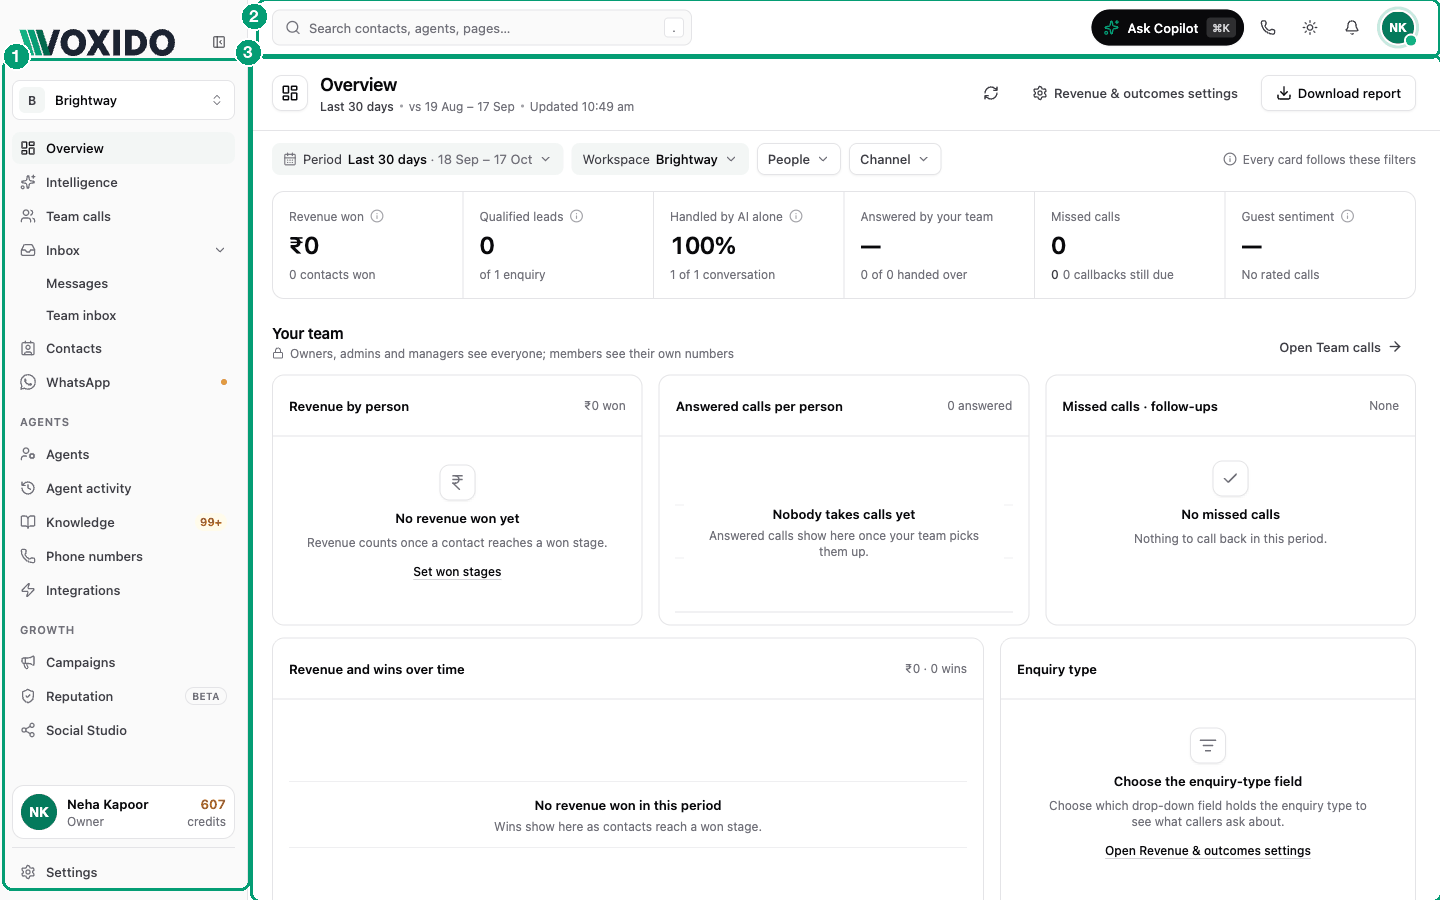Image resolution: width=1440 pixels, height=900 pixels.
Task: Click the filter icon in Enquiry type card
Action: click(1208, 745)
